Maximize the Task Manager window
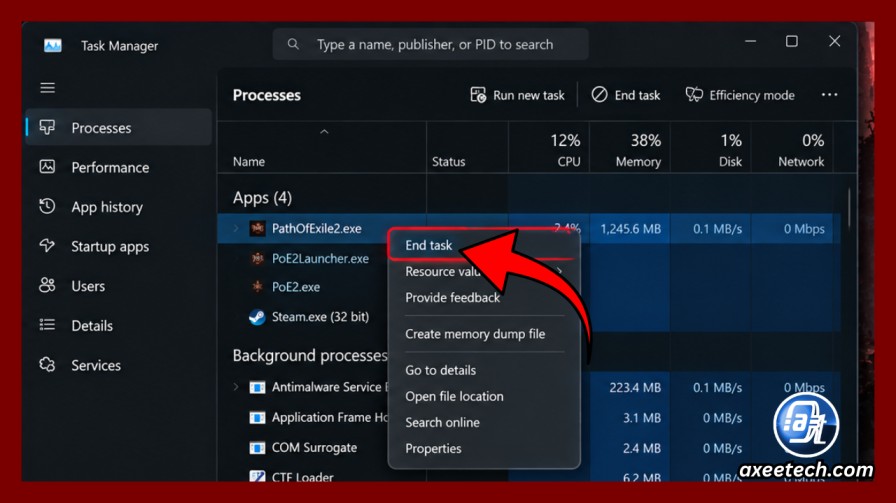This screenshot has width=896, height=503. [x=791, y=41]
